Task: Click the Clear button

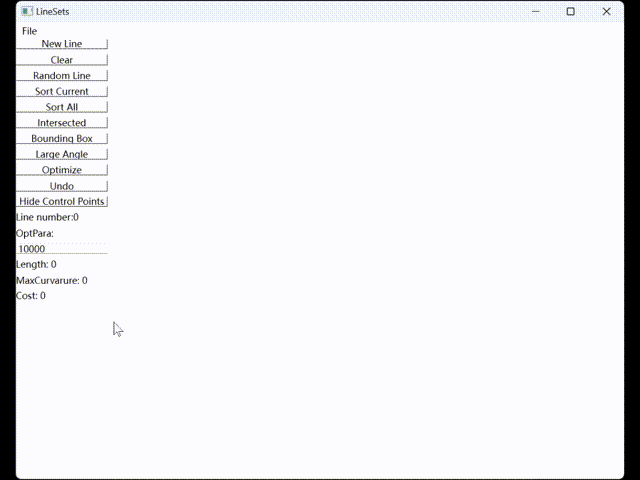Action: [x=62, y=60]
